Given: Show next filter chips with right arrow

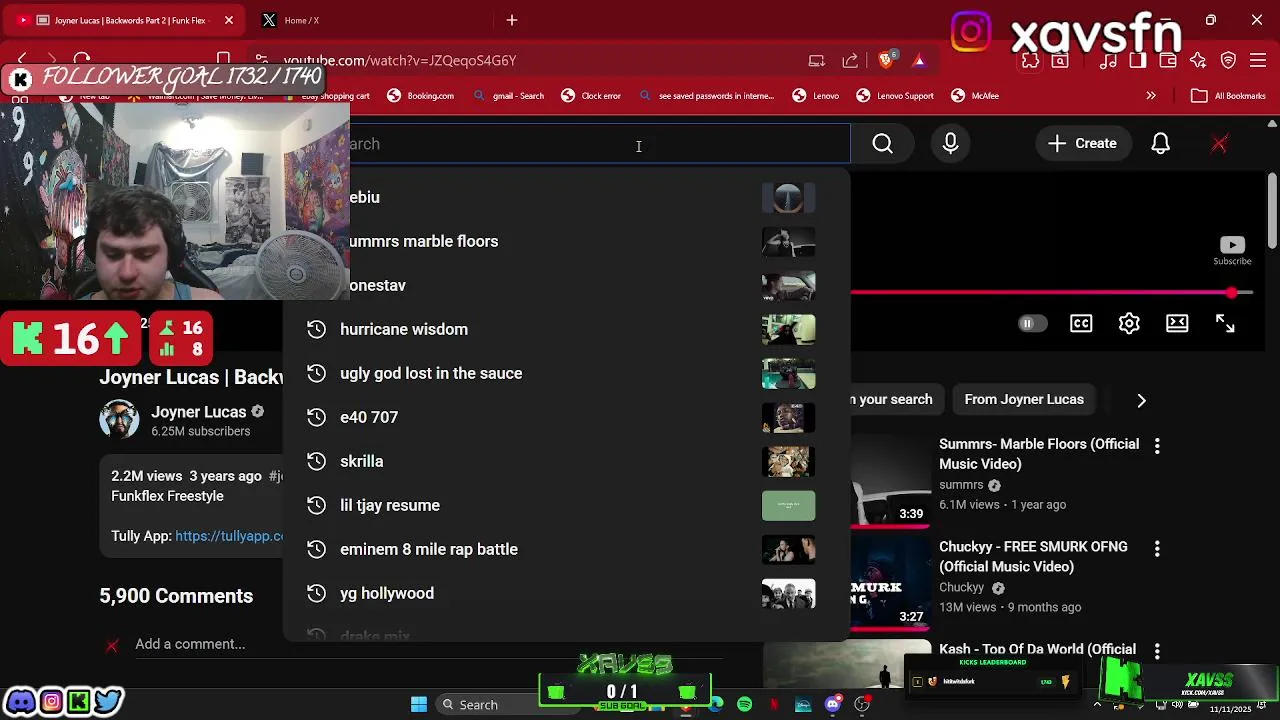Looking at the screenshot, I should point(1141,400).
